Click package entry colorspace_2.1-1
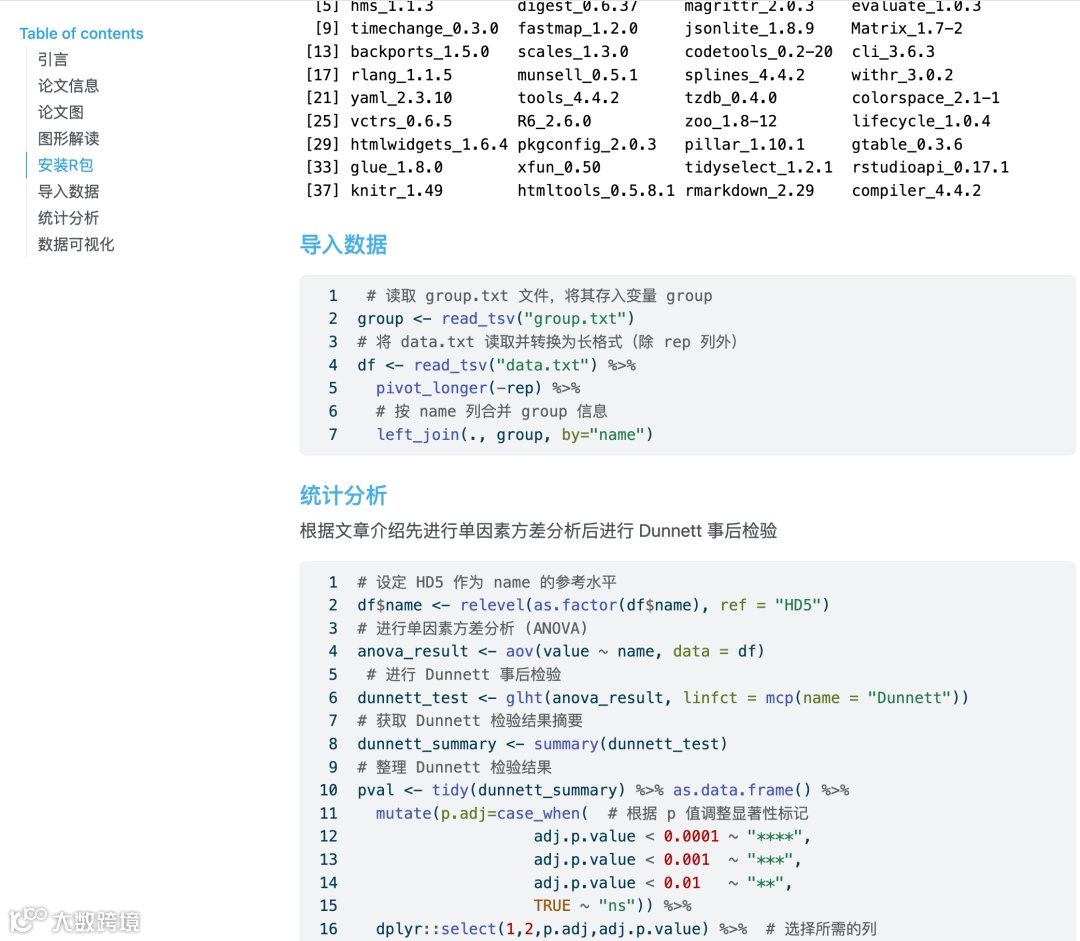The width and height of the screenshot is (1080, 941). (x=925, y=98)
